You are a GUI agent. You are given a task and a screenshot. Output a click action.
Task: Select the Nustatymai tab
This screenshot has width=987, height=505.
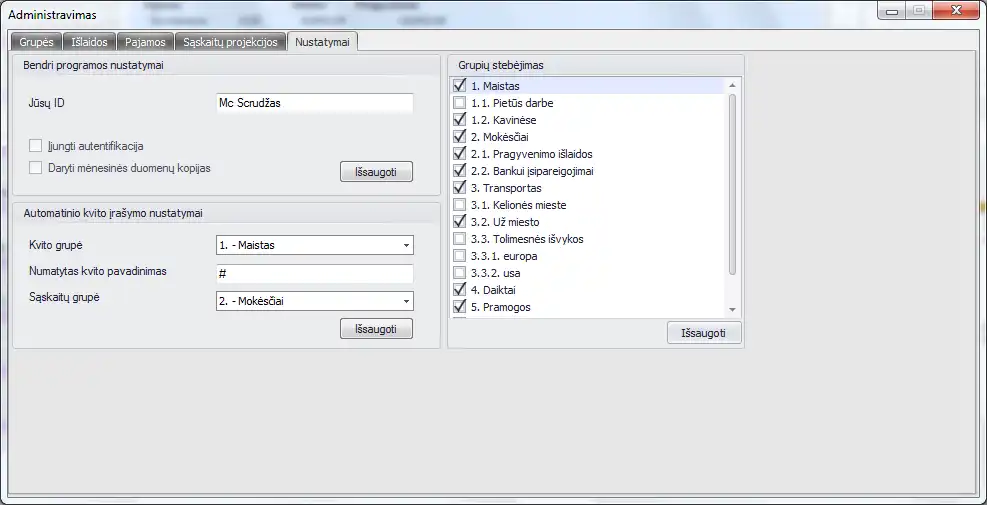322,42
